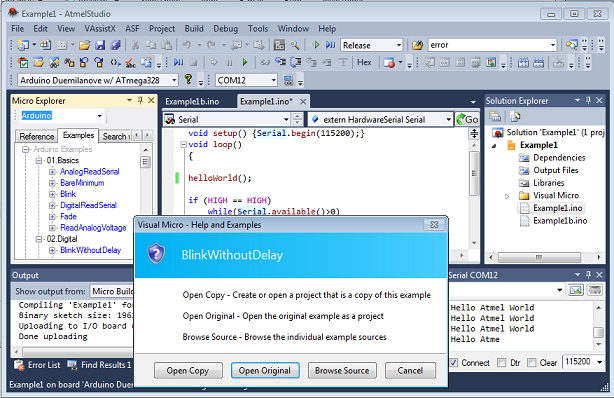Open the Release configuration dropdown
The height and width of the screenshot is (398, 614).
click(372, 45)
